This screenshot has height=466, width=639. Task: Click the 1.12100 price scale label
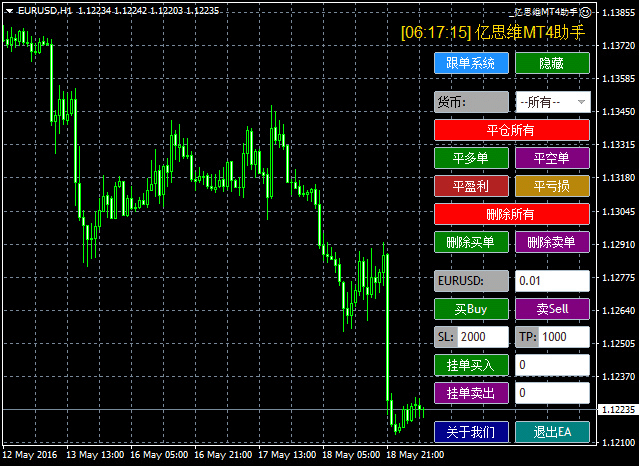coord(618,442)
